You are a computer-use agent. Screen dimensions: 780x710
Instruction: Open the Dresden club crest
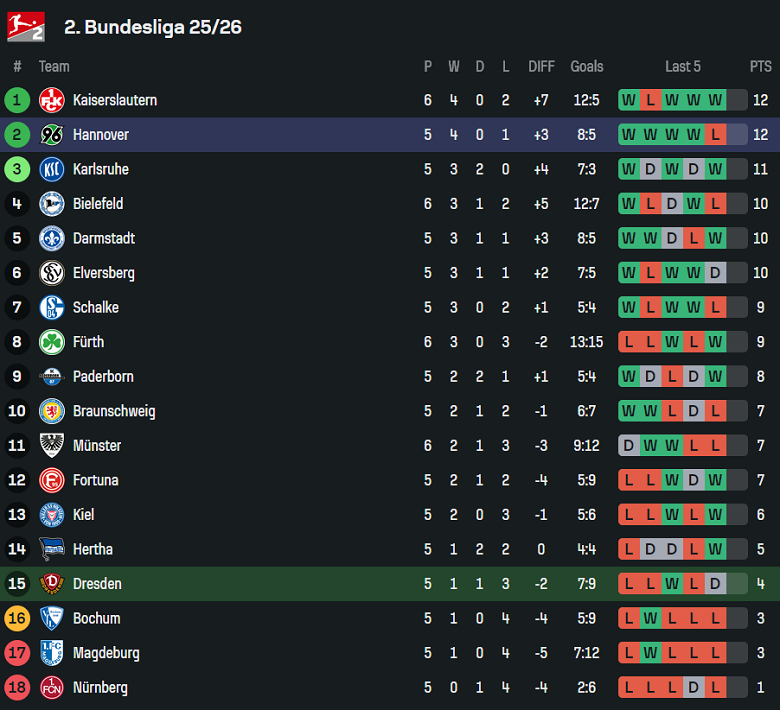52,584
